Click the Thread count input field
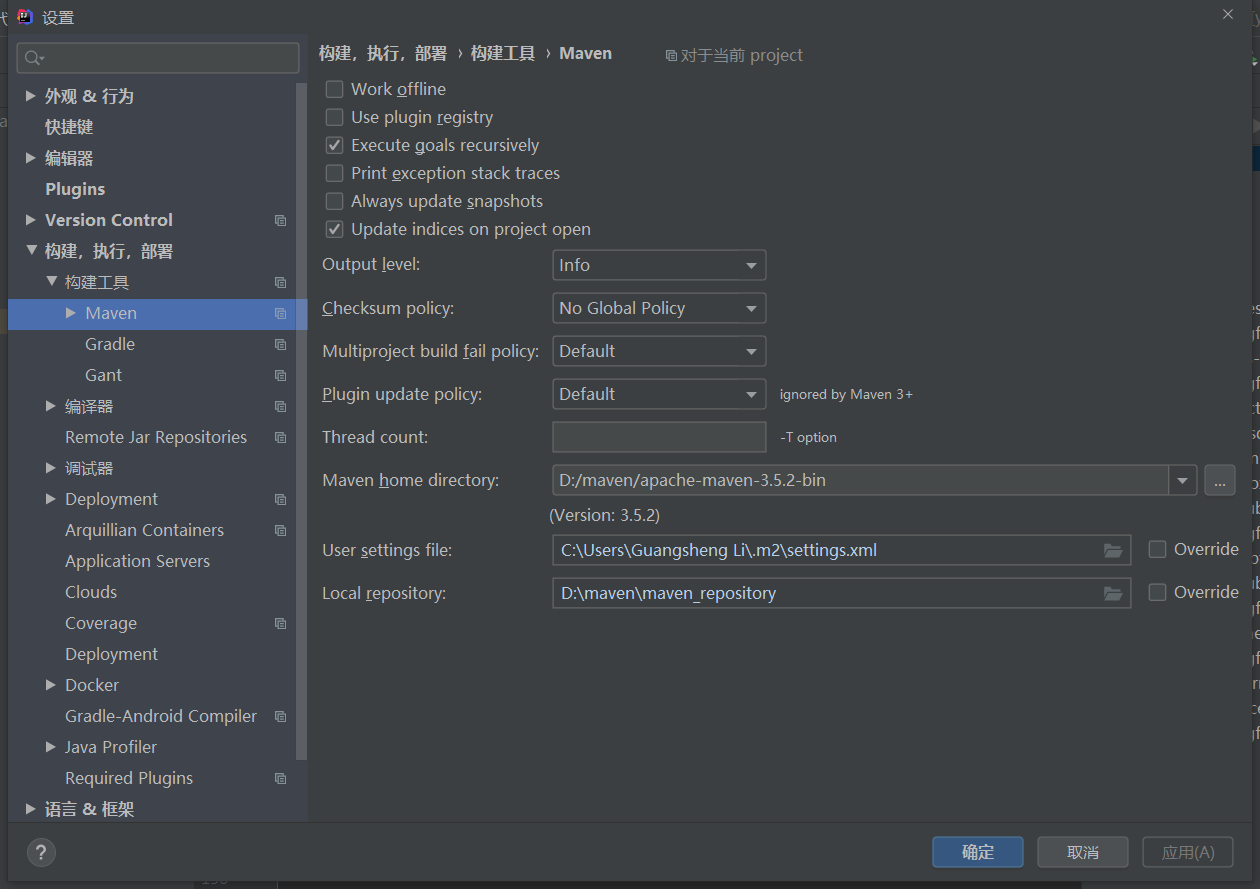The height and width of the screenshot is (889, 1260). (x=659, y=437)
